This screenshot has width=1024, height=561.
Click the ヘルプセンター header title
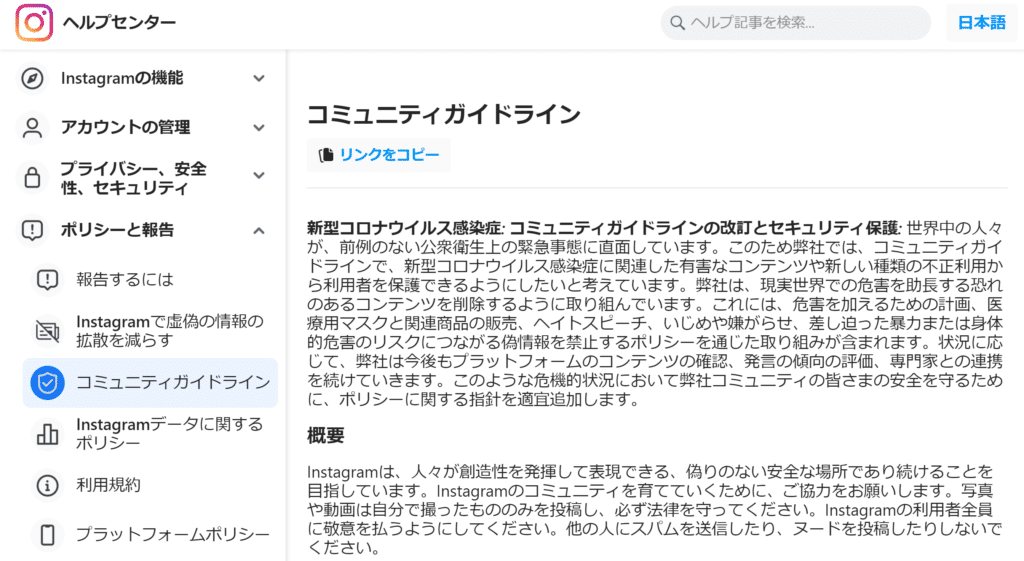(120, 23)
